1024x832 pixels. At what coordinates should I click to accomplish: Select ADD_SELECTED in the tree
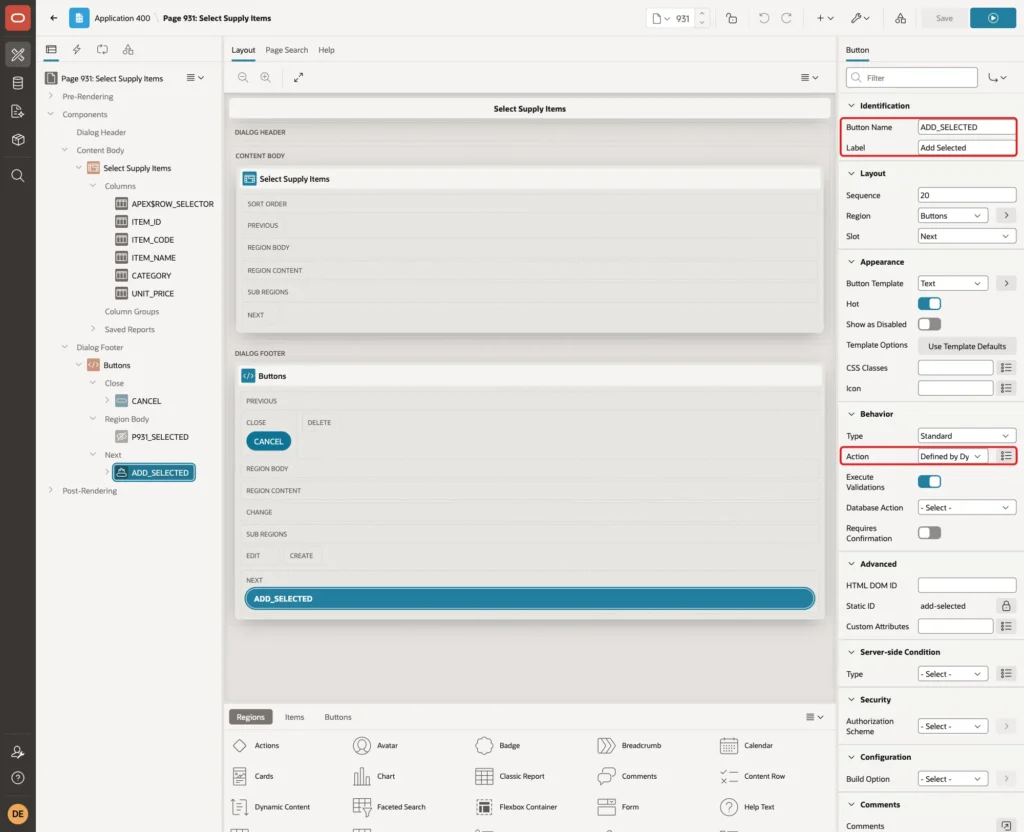pyautogui.click(x=153, y=473)
